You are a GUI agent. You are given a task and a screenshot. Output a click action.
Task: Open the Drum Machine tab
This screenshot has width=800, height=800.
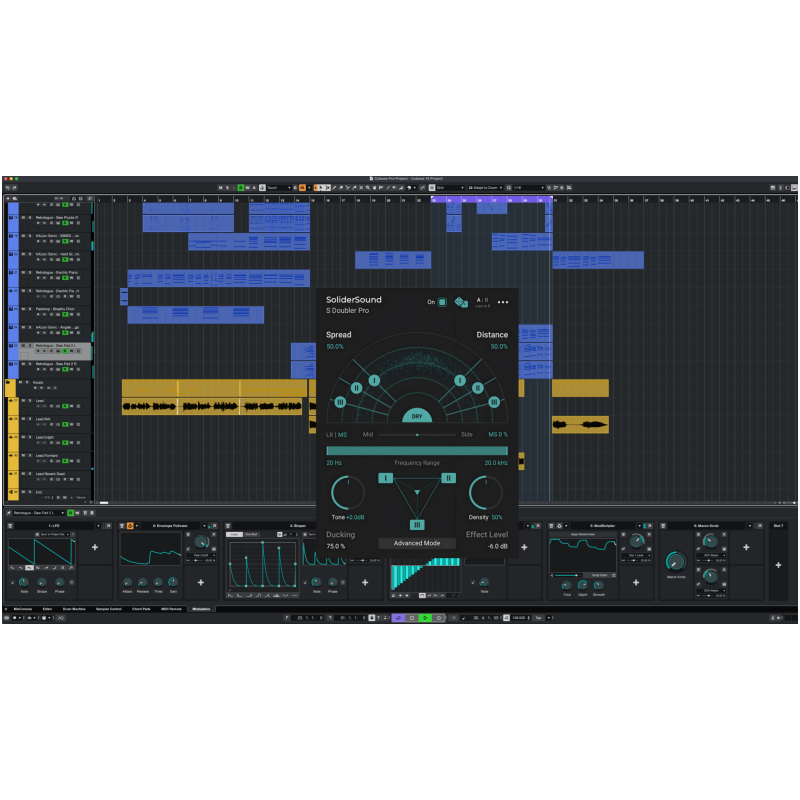pos(74,609)
